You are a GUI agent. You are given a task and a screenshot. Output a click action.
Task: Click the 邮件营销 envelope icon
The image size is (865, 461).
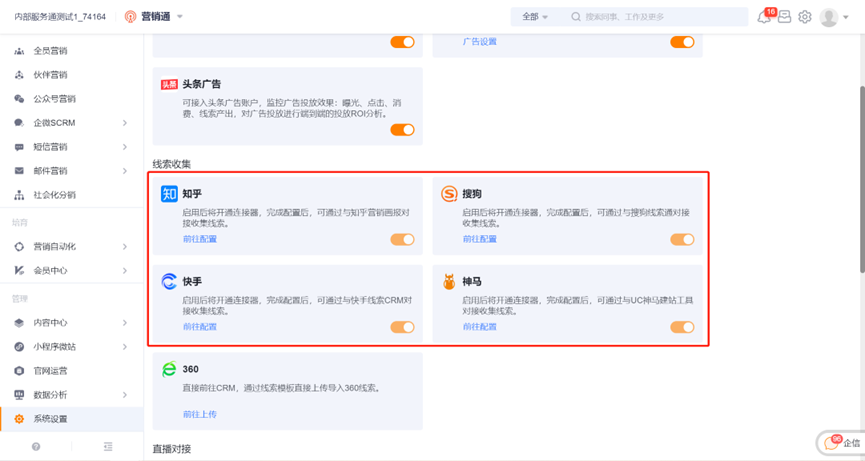(19, 171)
